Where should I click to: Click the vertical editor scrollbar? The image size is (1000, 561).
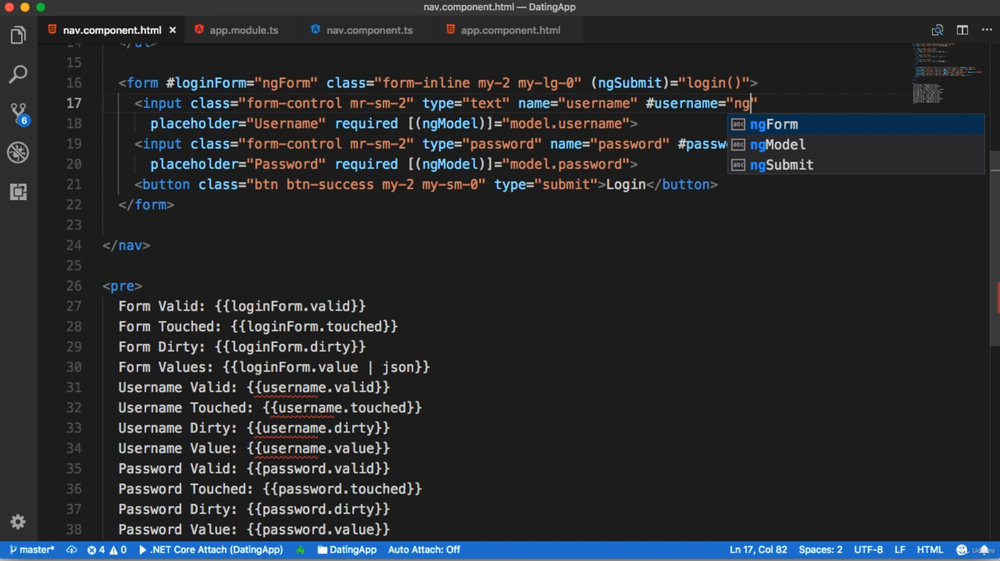pos(995,249)
